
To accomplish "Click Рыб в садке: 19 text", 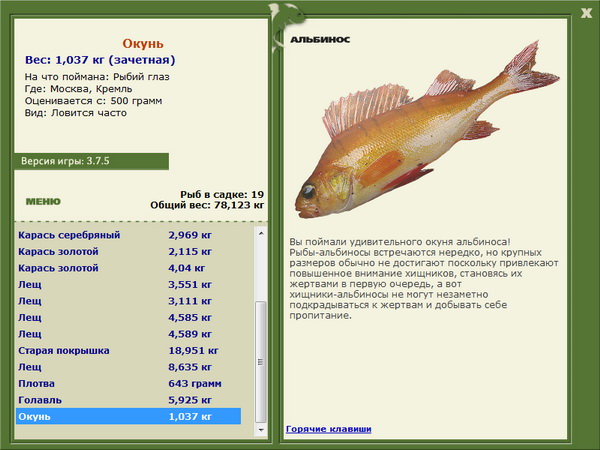I will [222, 194].
